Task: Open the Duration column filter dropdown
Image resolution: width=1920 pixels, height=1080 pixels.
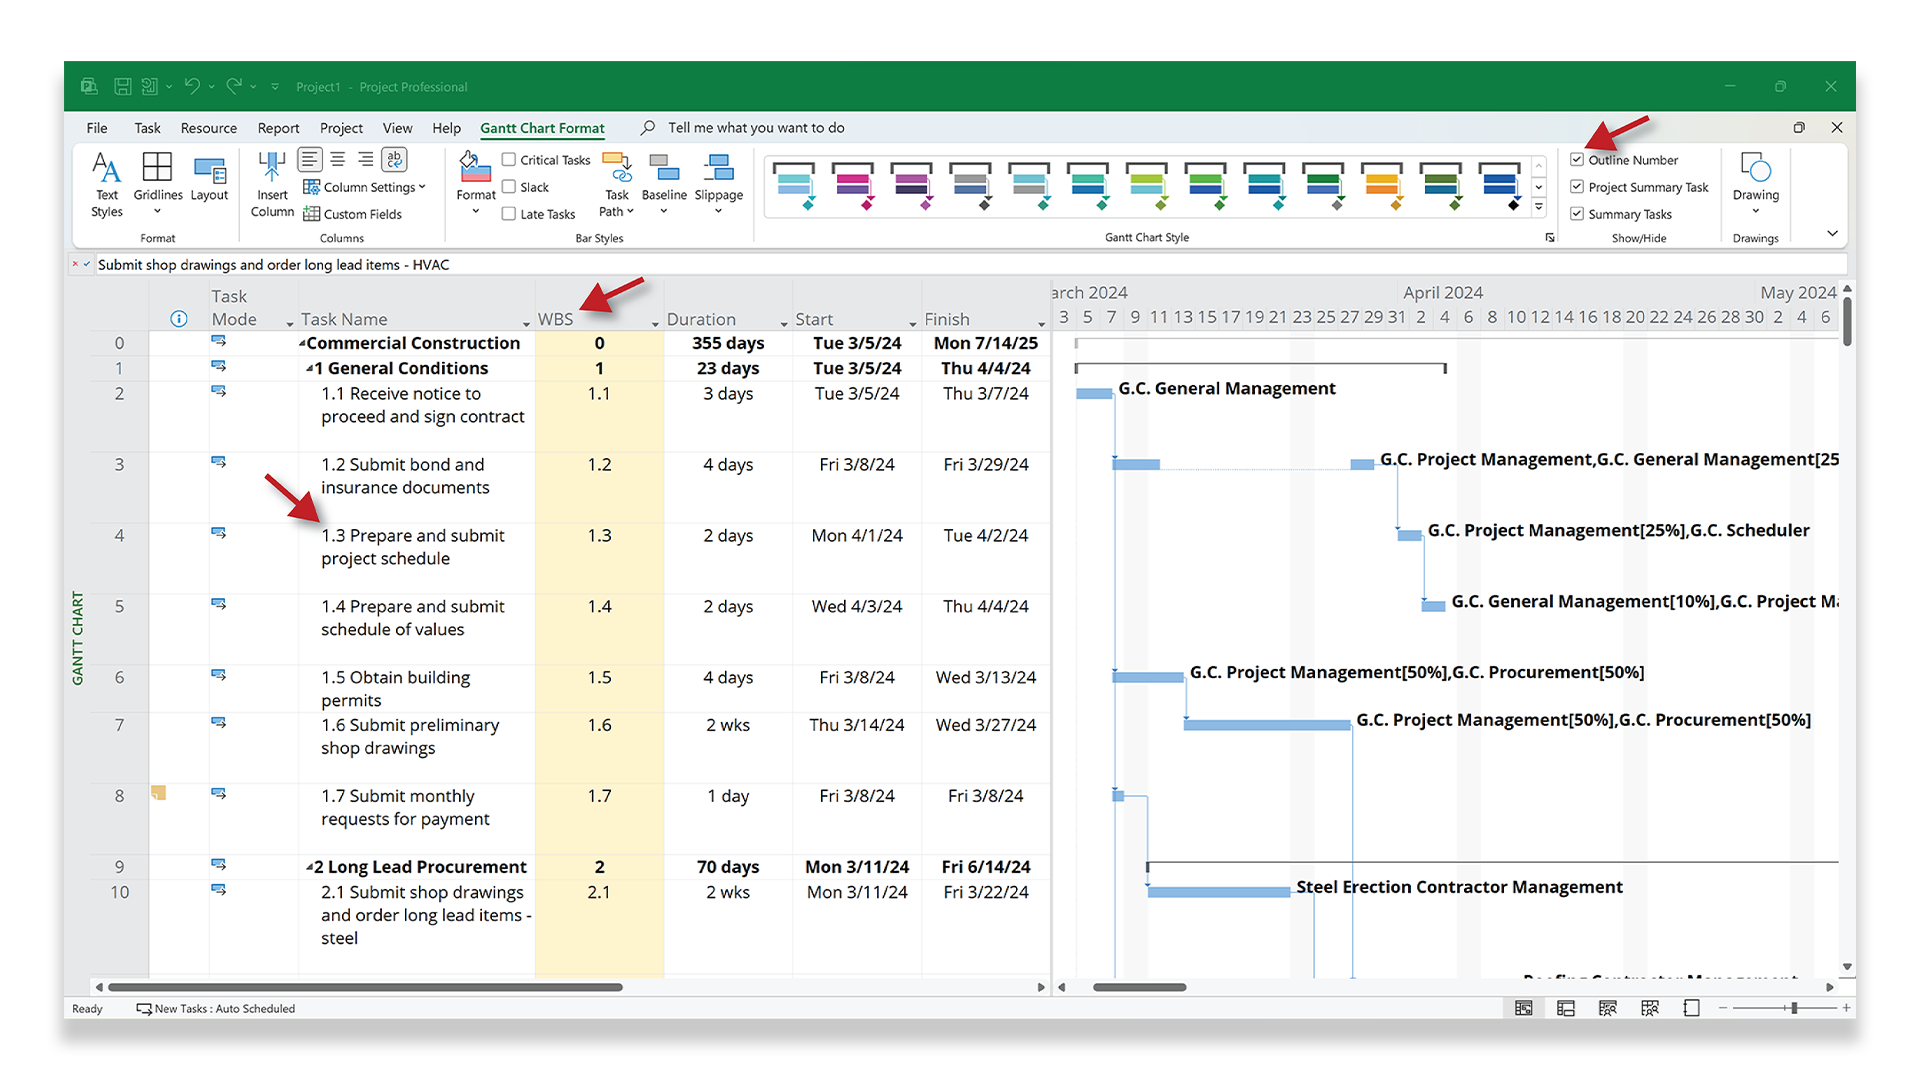Action: tap(783, 323)
